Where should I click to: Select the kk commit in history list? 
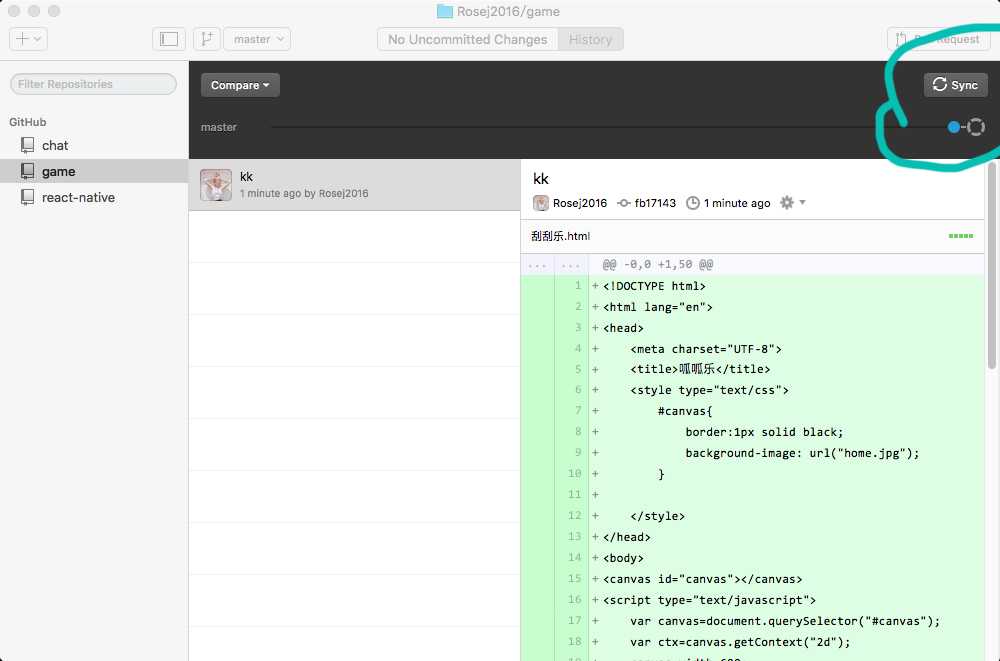tap(355, 185)
